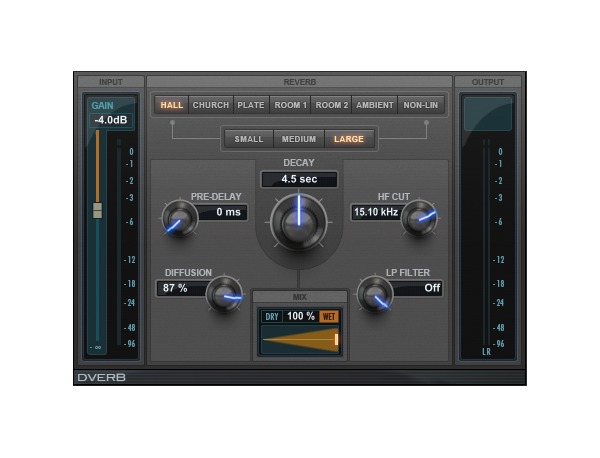This screenshot has width=600, height=458.
Task: Click the INPUT section header
Action: point(111,82)
